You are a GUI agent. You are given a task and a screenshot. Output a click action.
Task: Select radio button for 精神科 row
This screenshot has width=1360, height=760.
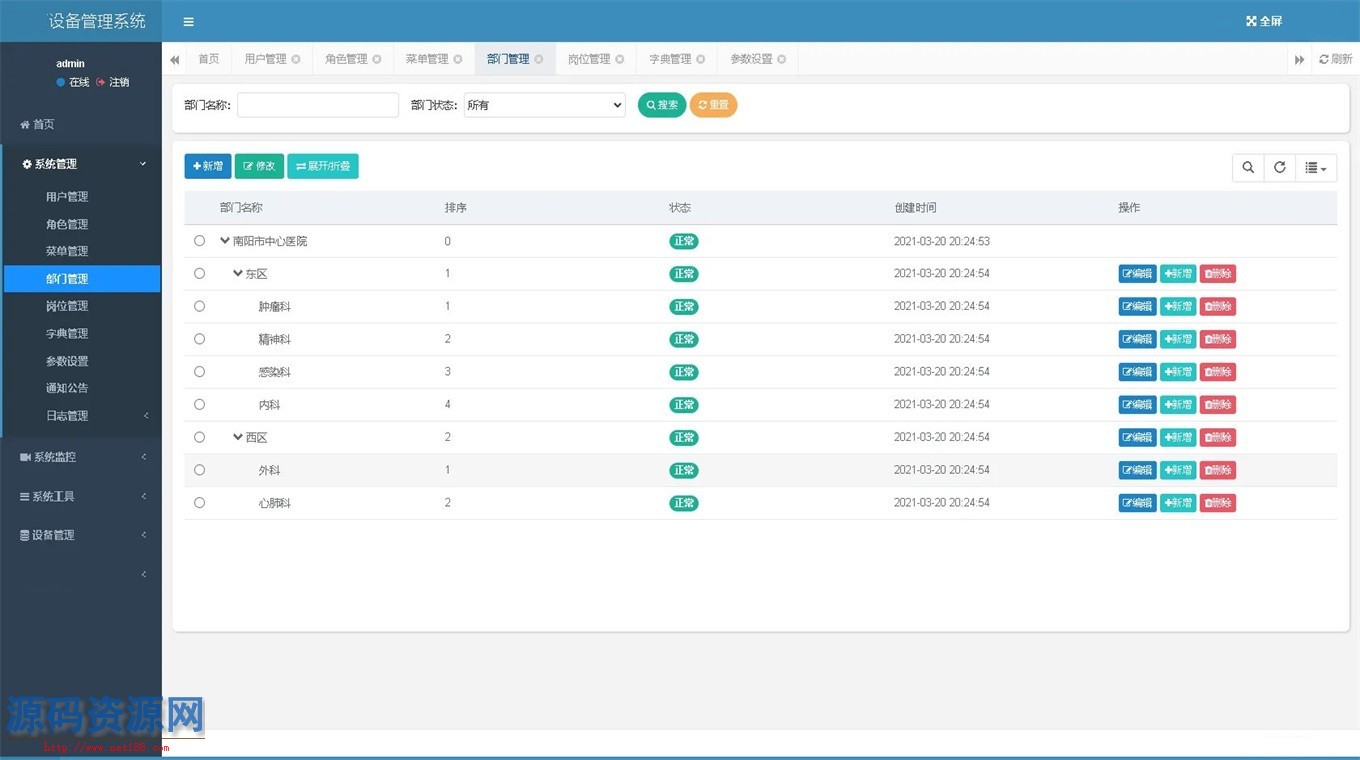200,339
